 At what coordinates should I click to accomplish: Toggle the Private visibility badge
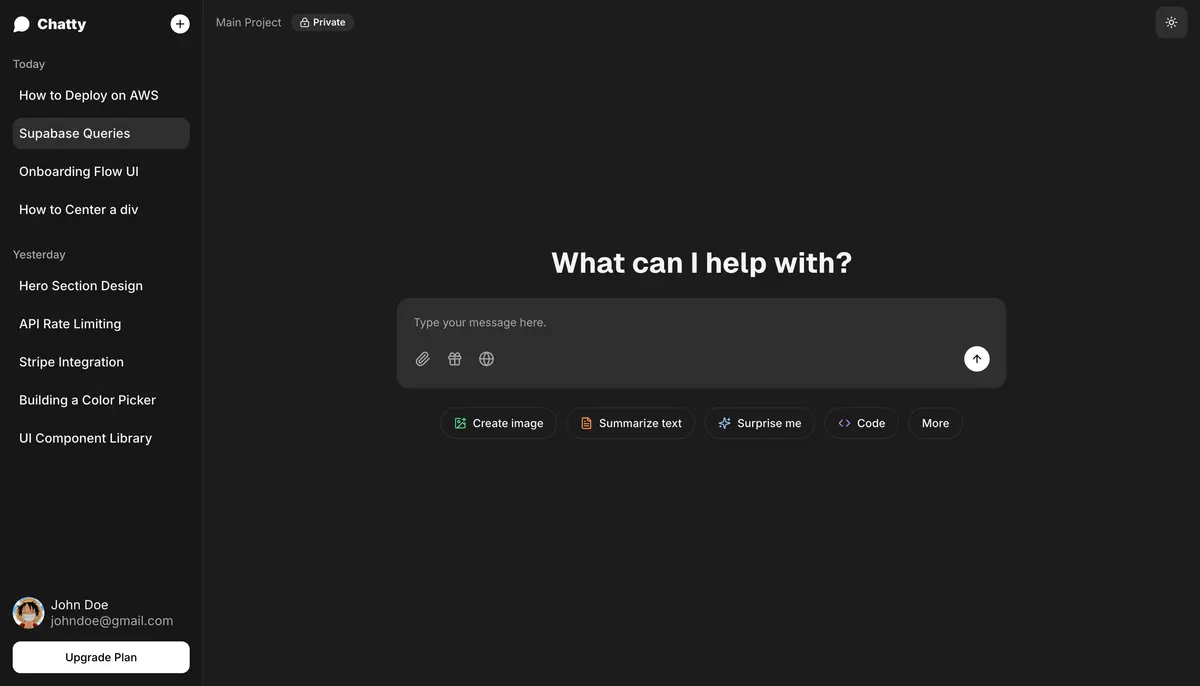pos(322,22)
